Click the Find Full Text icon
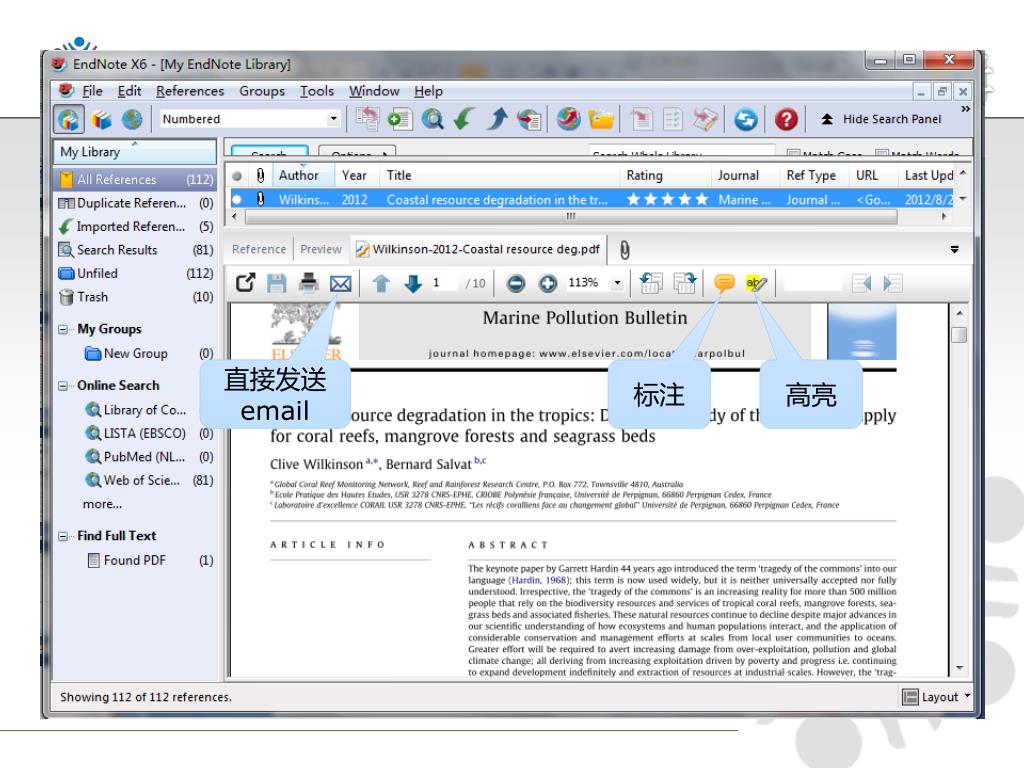Viewport: 1024px width, 768px height. pyautogui.click(x=529, y=120)
